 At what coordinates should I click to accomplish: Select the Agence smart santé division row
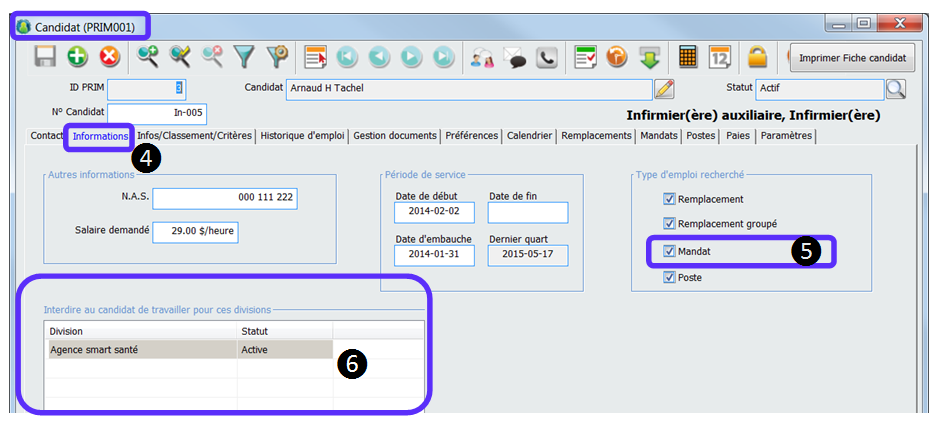pyautogui.click(x=140, y=350)
